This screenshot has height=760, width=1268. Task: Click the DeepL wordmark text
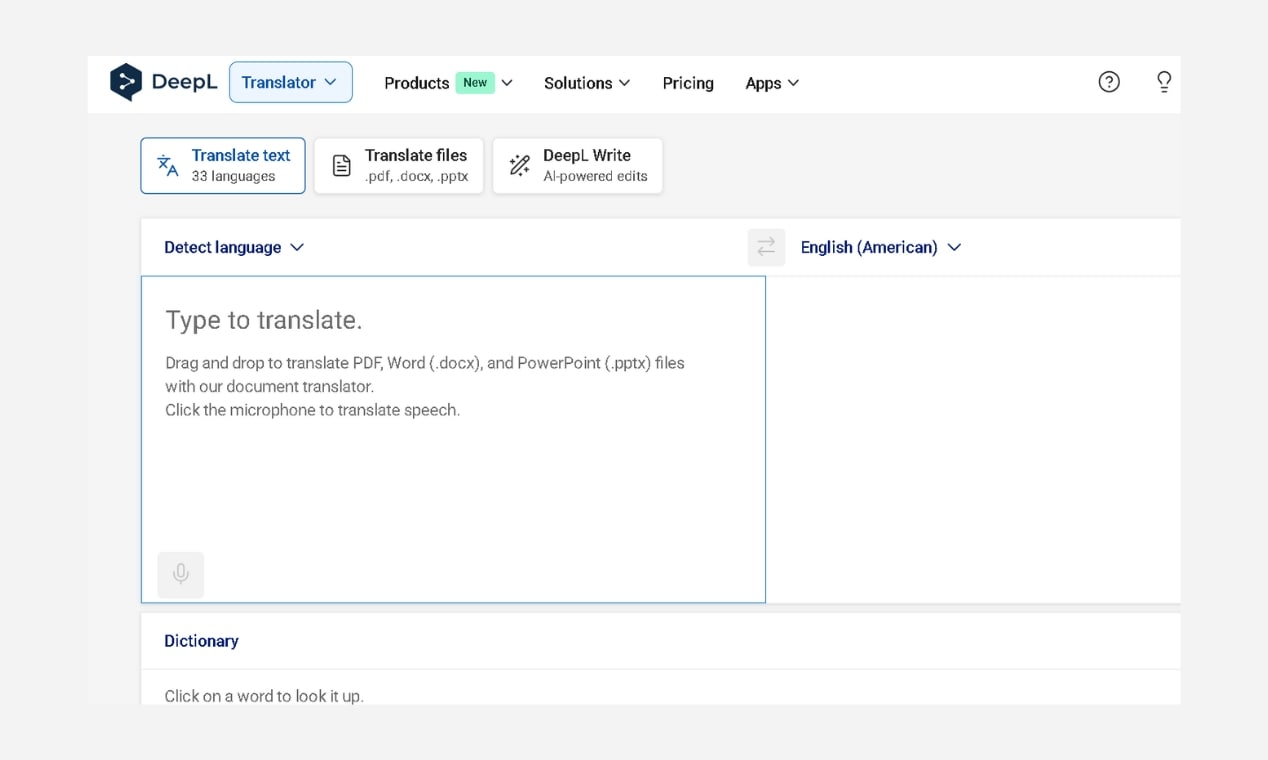coord(184,82)
